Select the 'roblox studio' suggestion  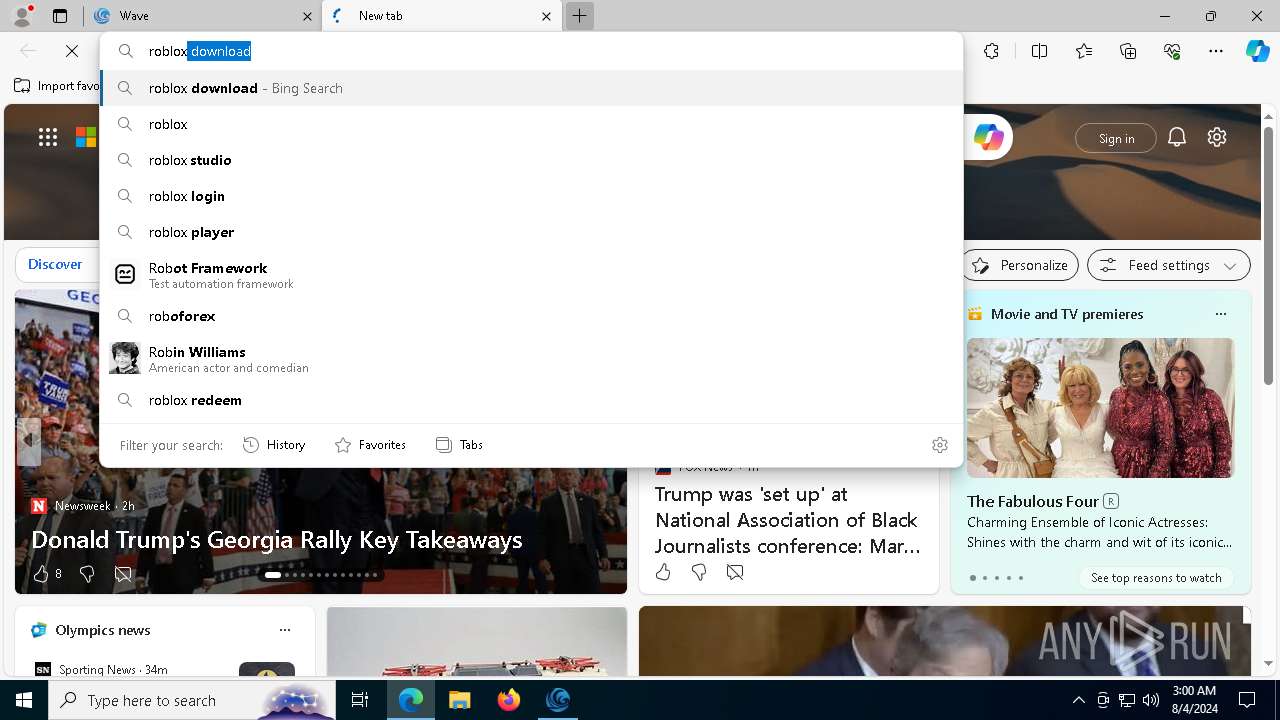point(531,160)
